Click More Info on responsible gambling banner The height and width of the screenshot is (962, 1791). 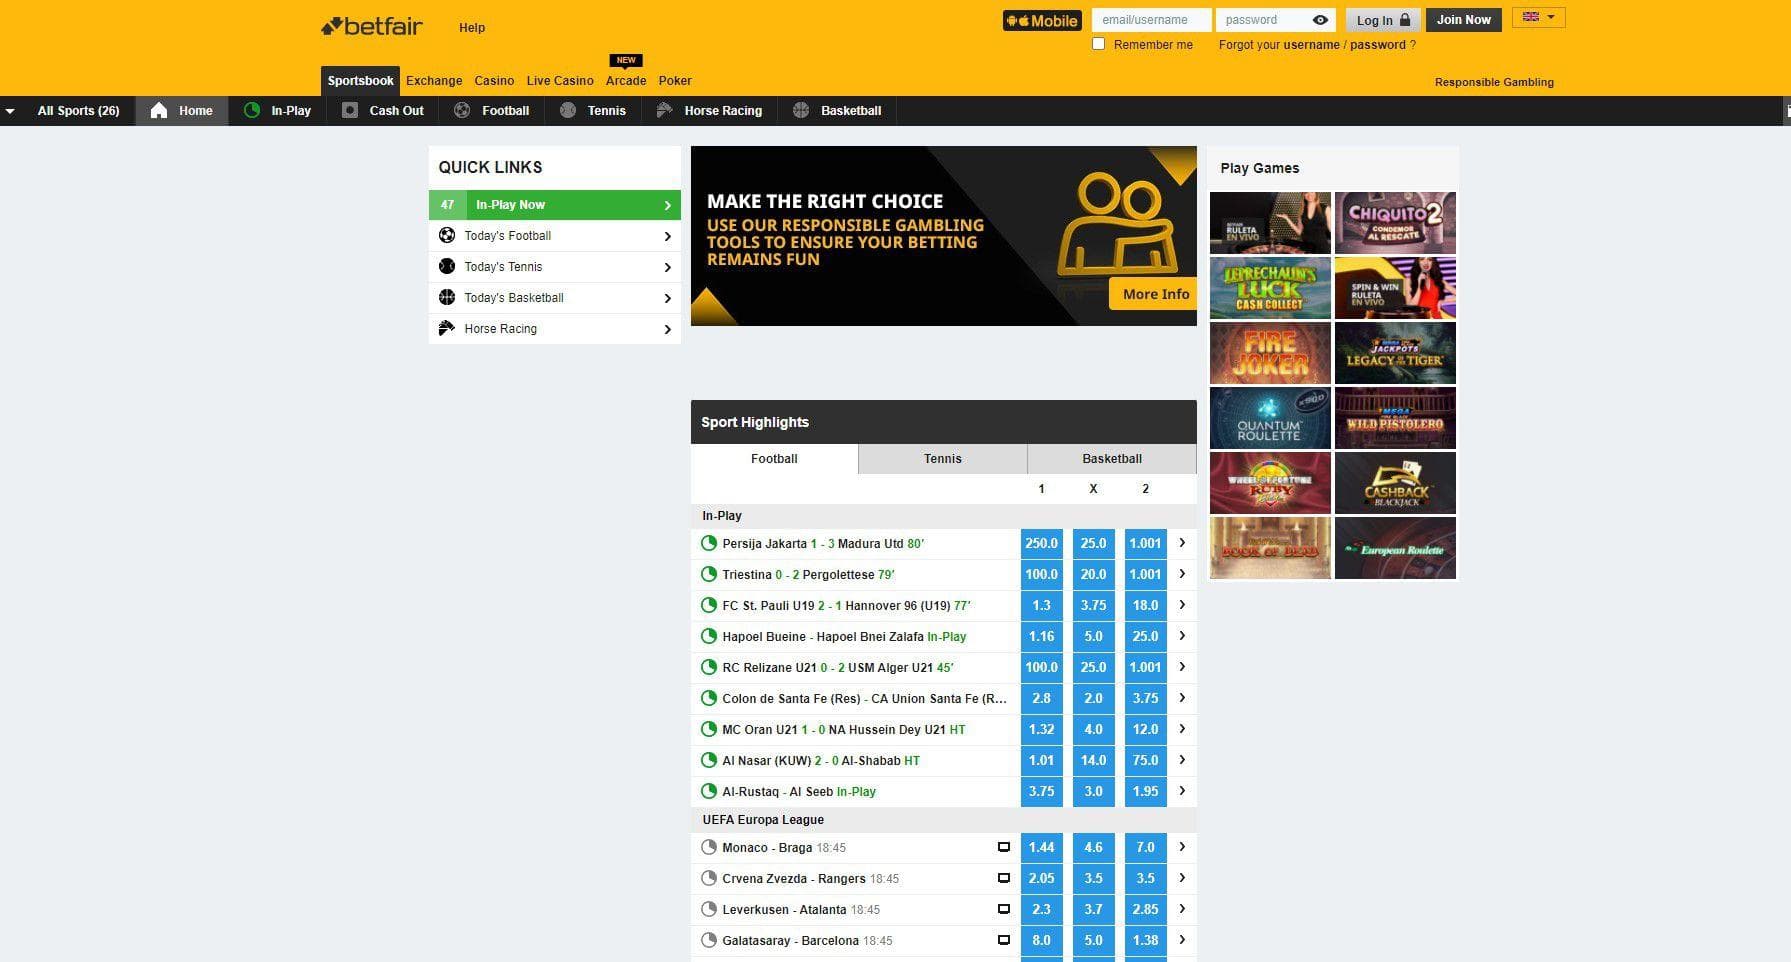(1155, 294)
